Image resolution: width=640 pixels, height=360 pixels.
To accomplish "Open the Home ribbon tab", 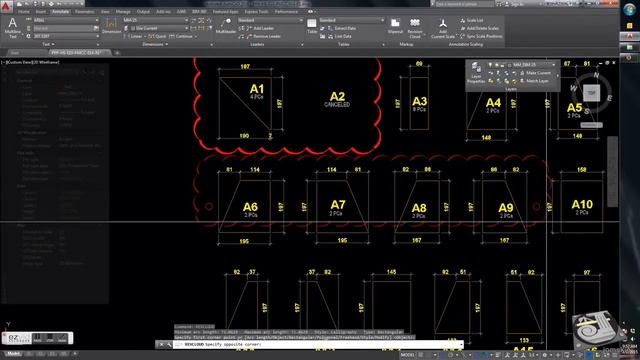I will (24, 12).
